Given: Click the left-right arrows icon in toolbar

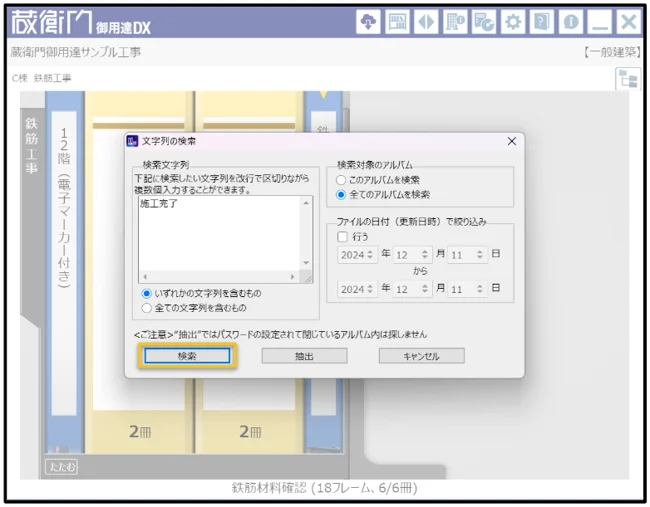Looking at the screenshot, I should [x=425, y=22].
